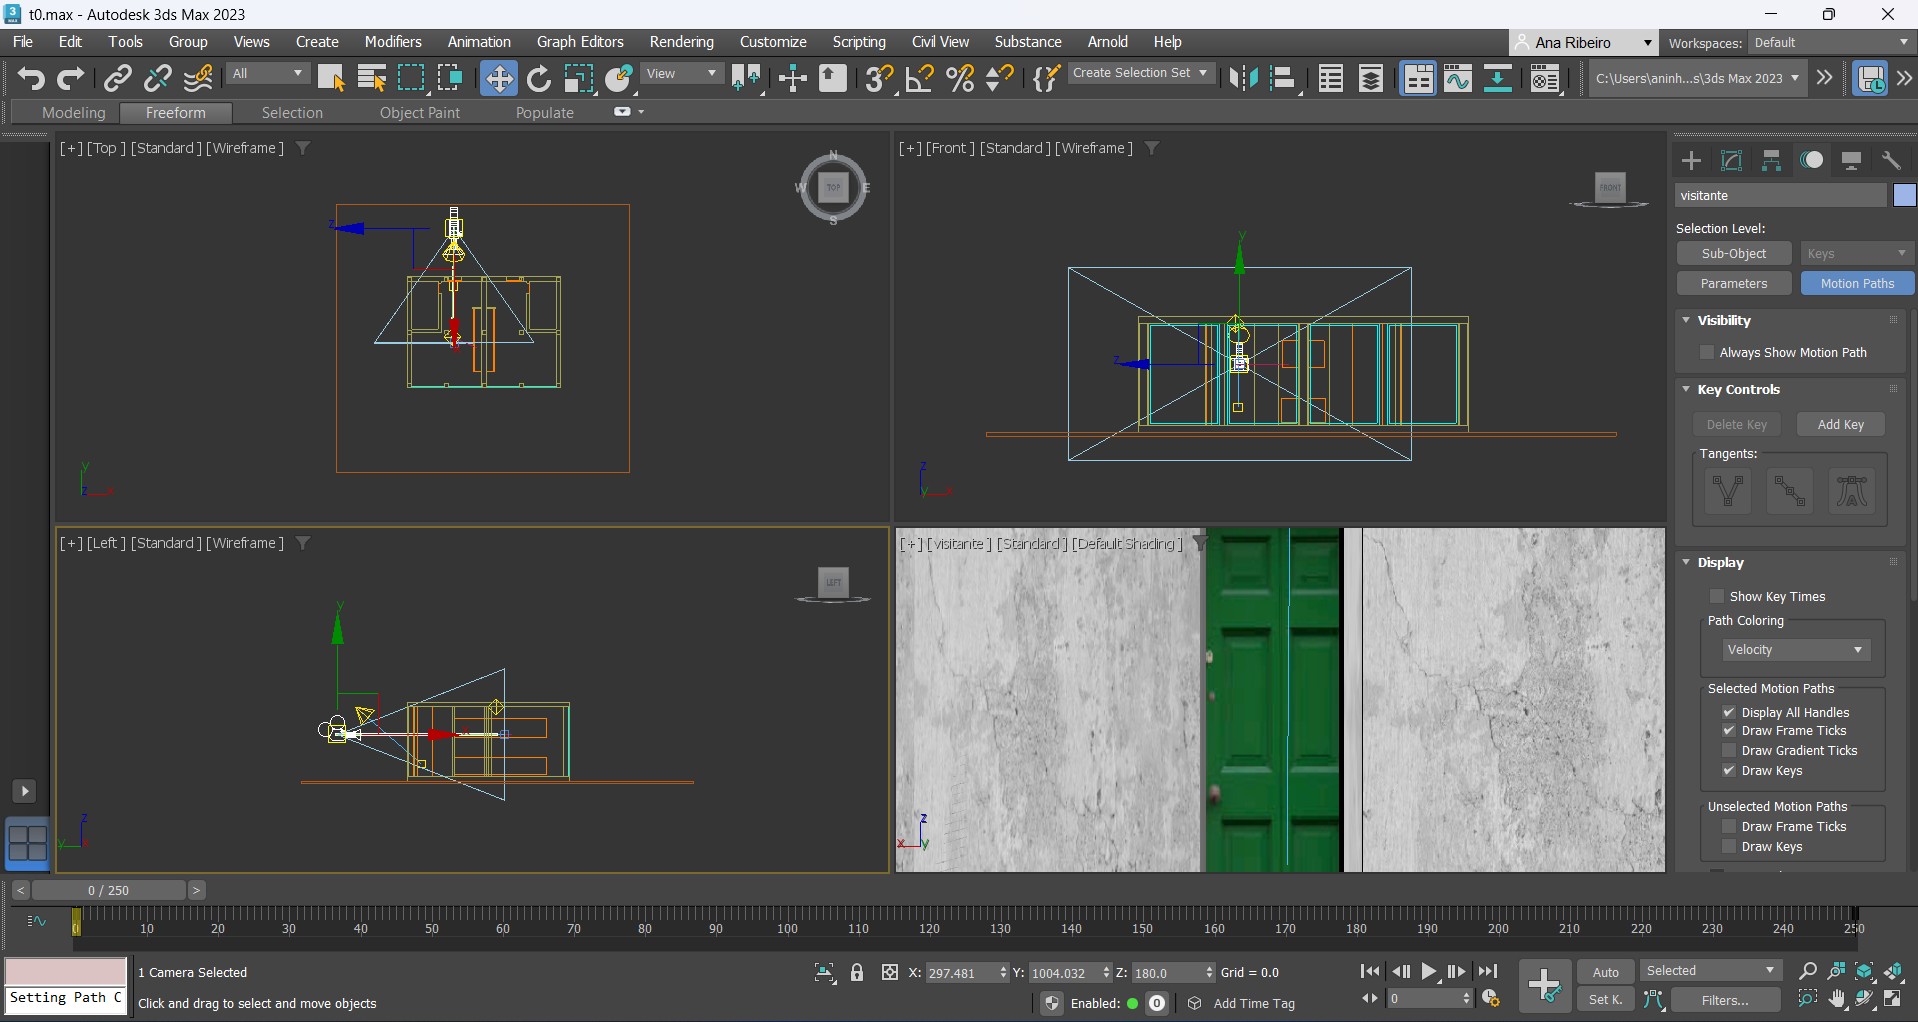1918x1022 pixels.
Task: Click the Parameters button
Action: click(1733, 284)
